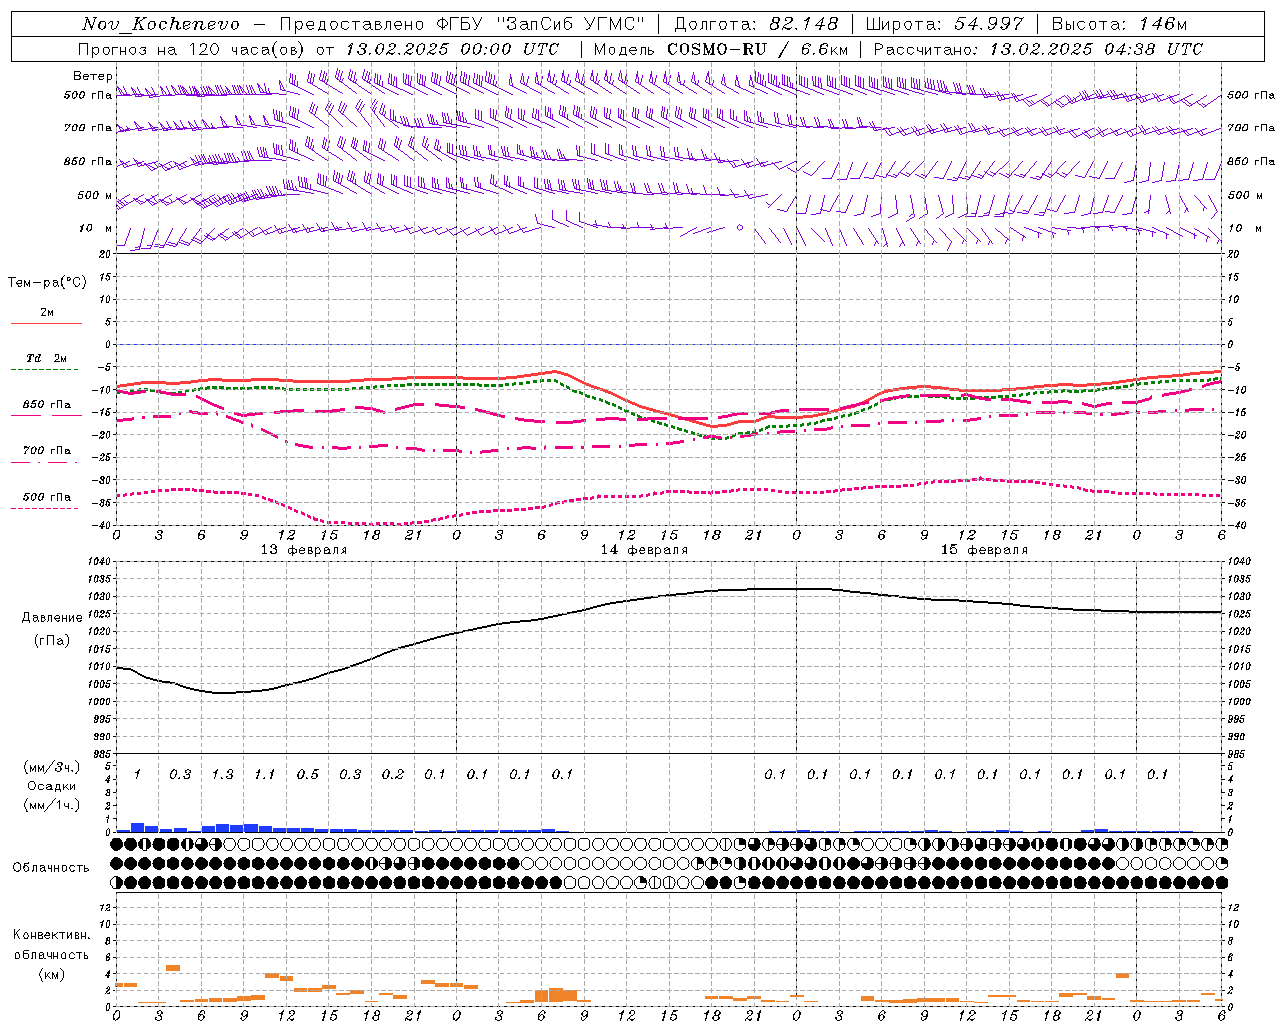This screenshot has height=1024, width=1280.
Task: Select the 'Модель COSMO-RU / 6.6км' label
Action: (x=720, y=49)
